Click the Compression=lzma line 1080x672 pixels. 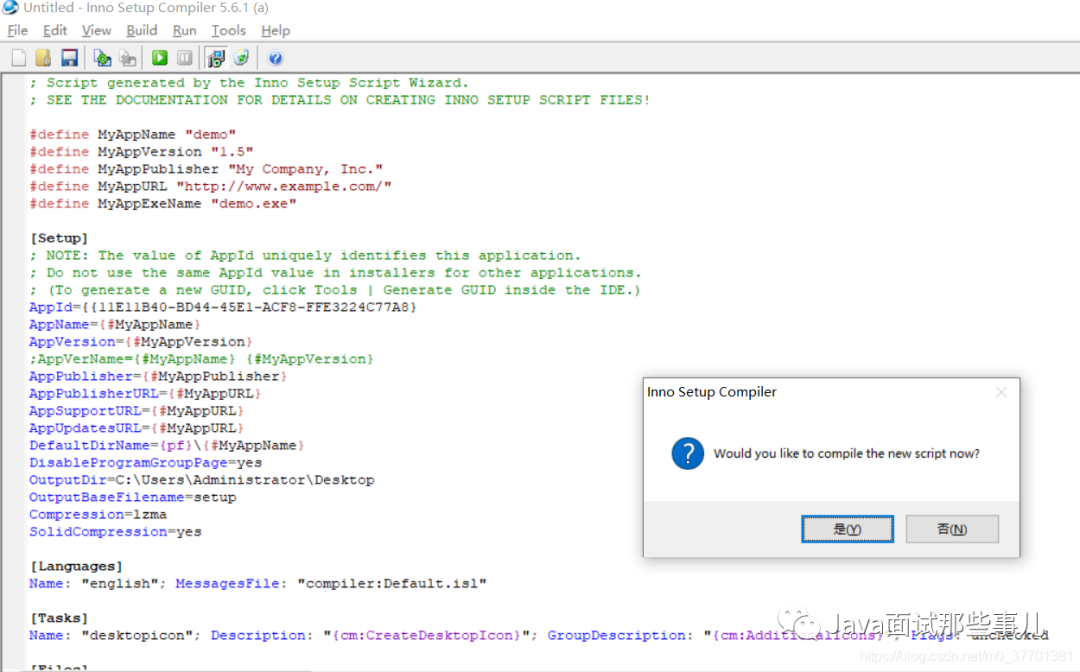tap(98, 514)
